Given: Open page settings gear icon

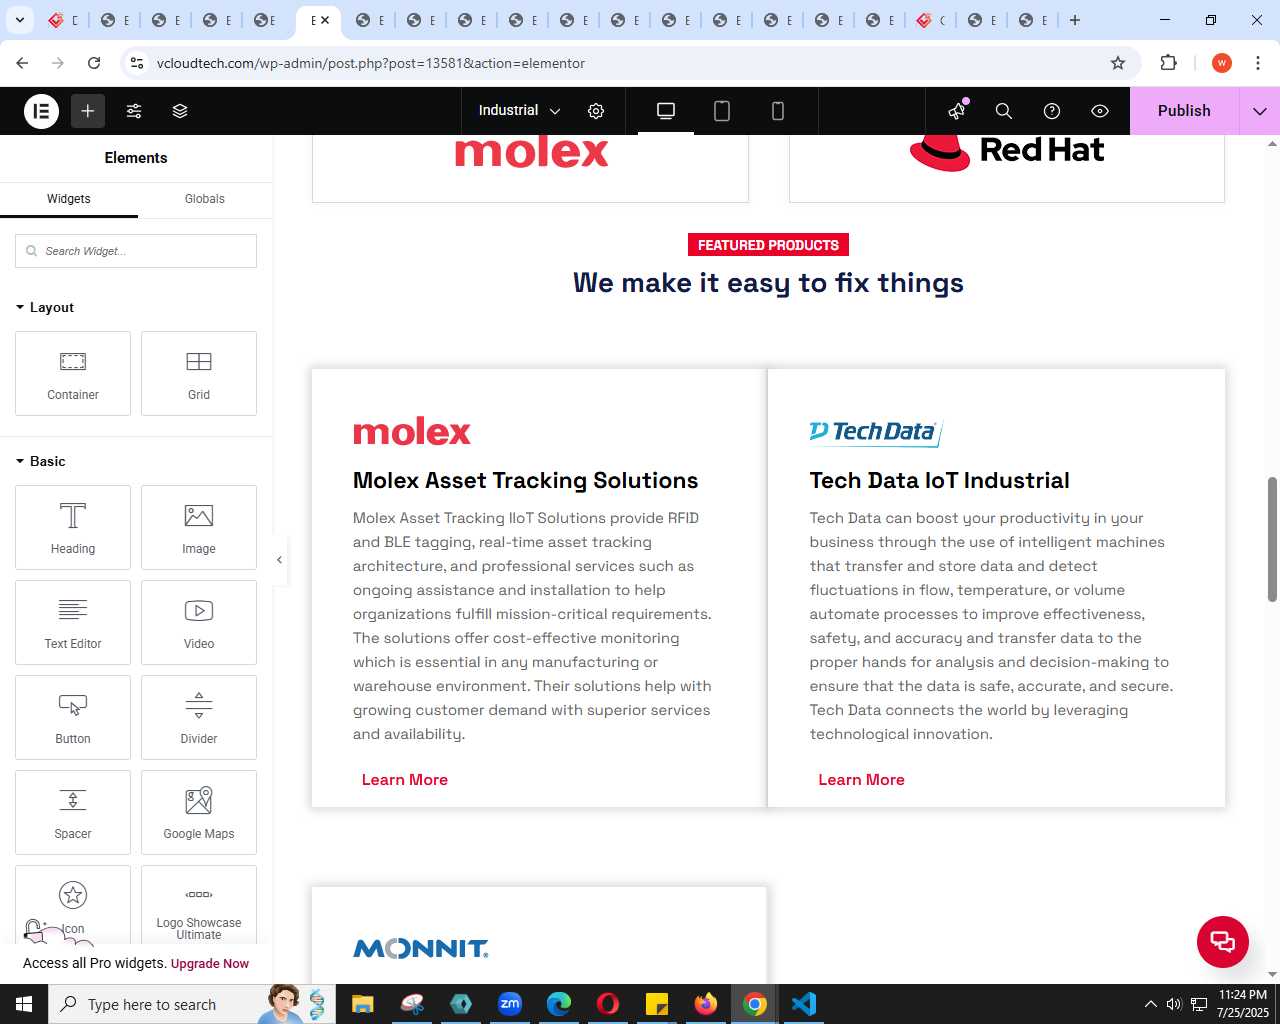Looking at the screenshot, I should point(596,111).
